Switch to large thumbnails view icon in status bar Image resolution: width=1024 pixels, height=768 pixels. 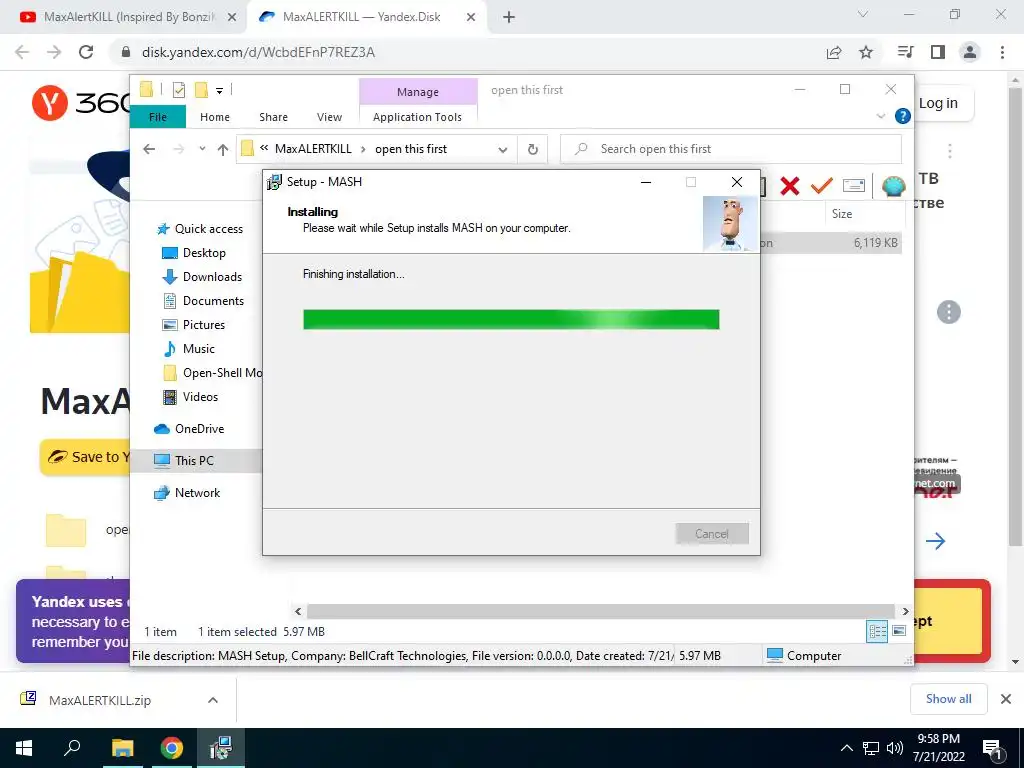(x=899, y=631)
